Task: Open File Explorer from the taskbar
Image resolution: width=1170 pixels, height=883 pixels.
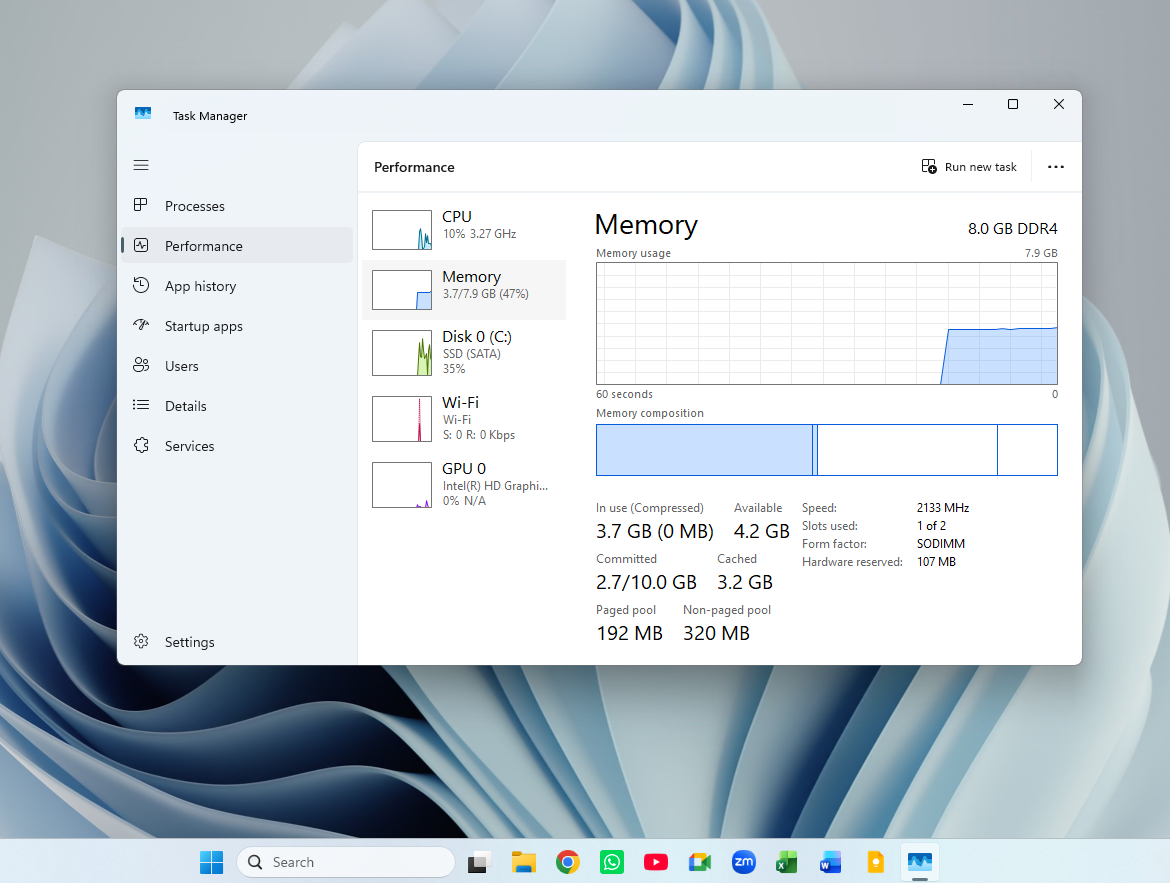Action: click(523, 862)
